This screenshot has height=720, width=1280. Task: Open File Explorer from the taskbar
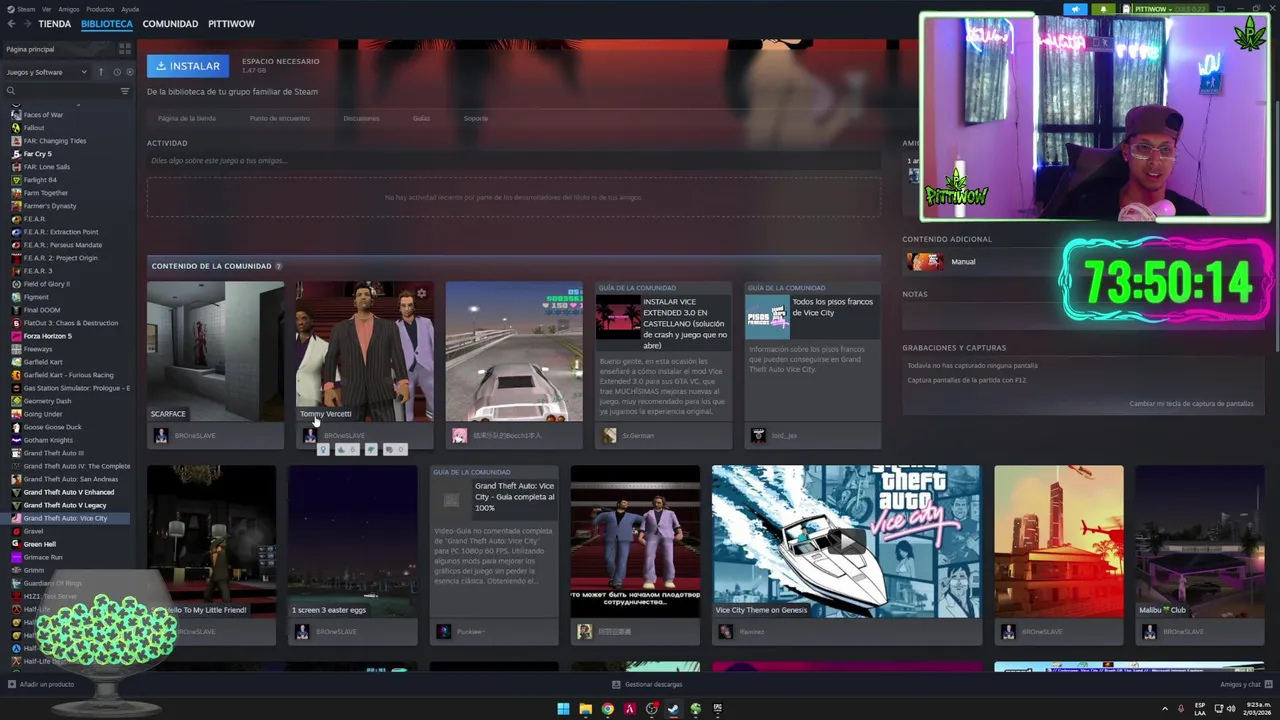click(x=585, y=709)
